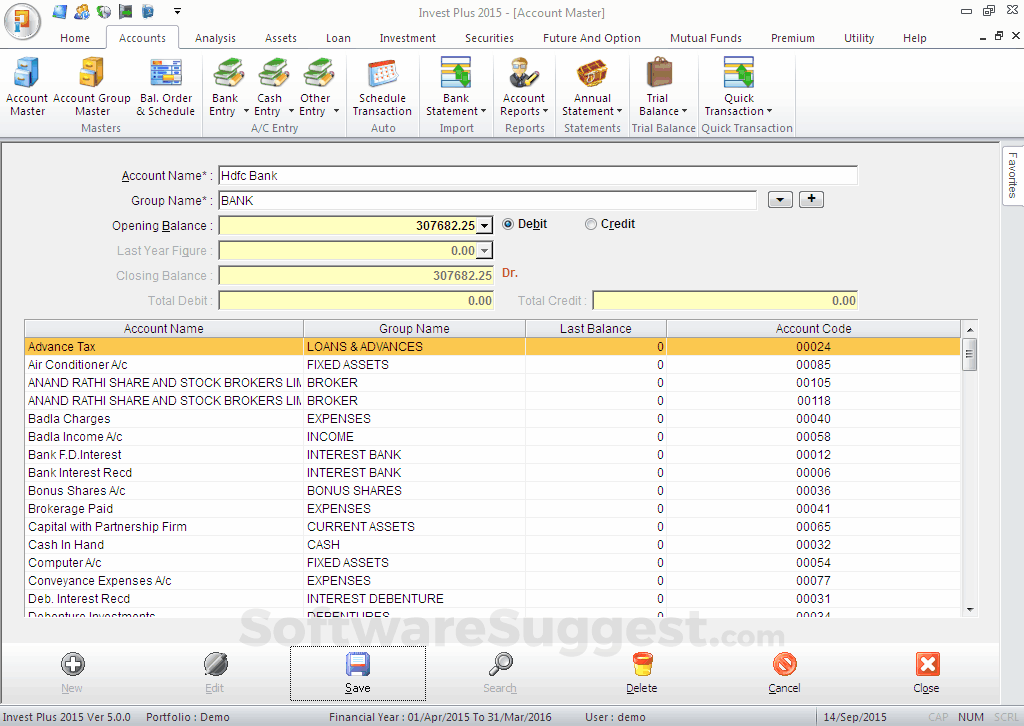Open the Mutual Funds tab
The height and width of the screenshot is (726, 1024).
pyautogui.click(x=706, y=38)
